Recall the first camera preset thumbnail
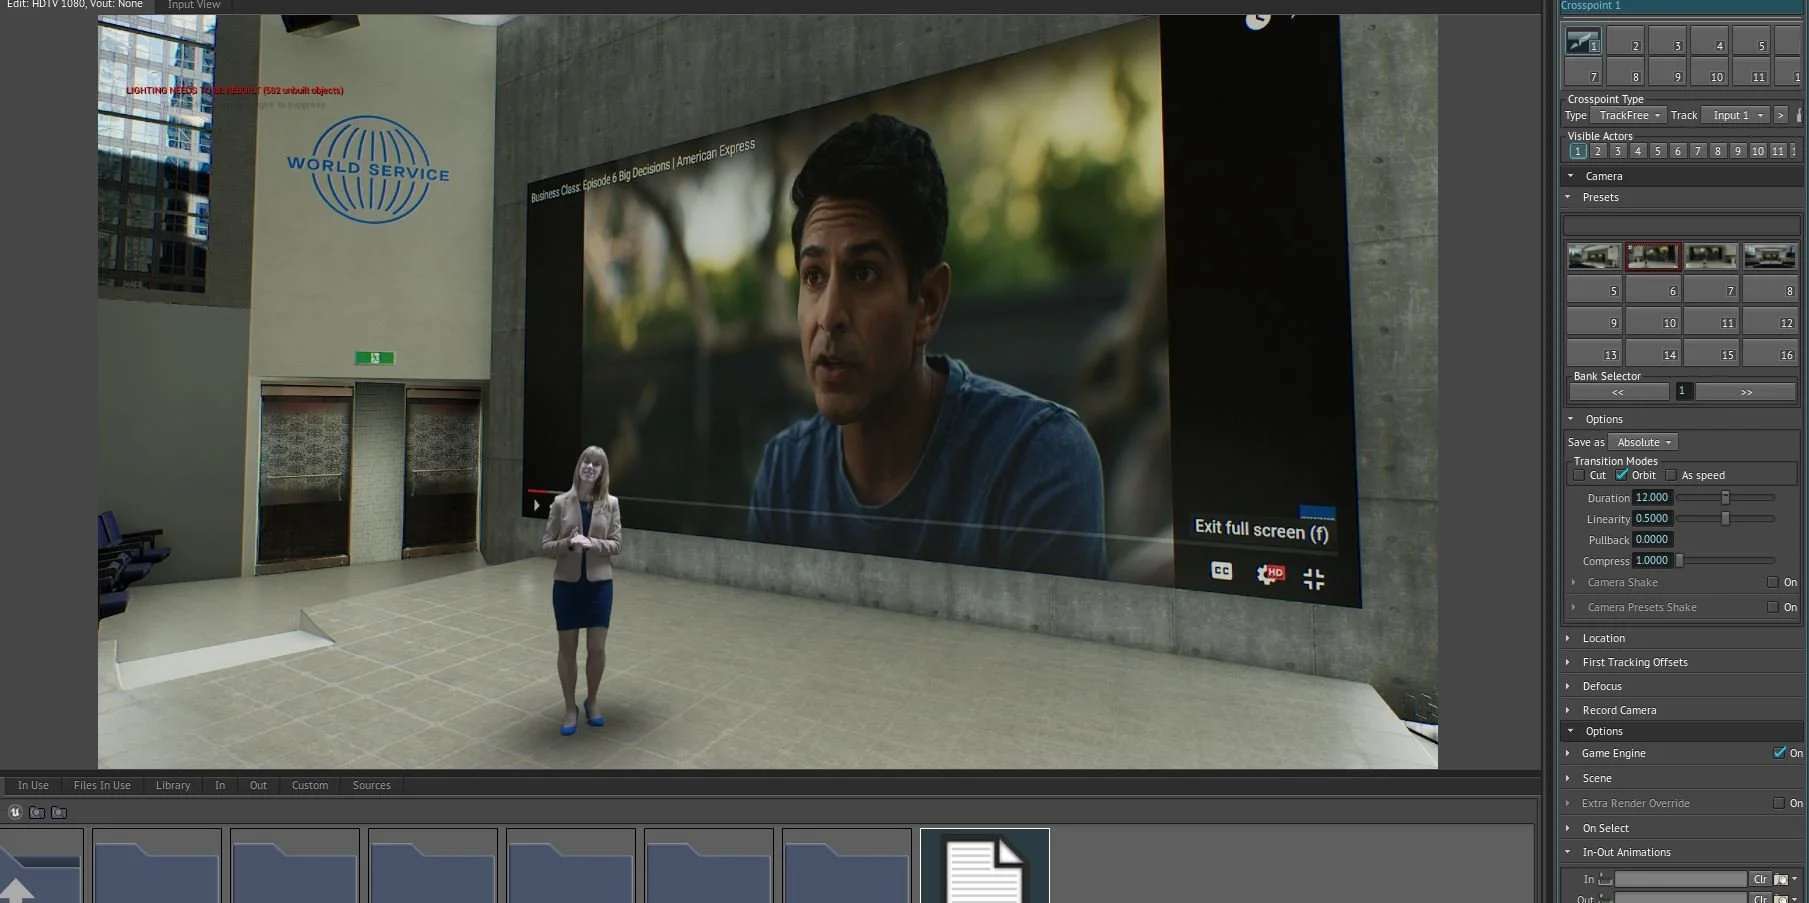 (1594, 257)
